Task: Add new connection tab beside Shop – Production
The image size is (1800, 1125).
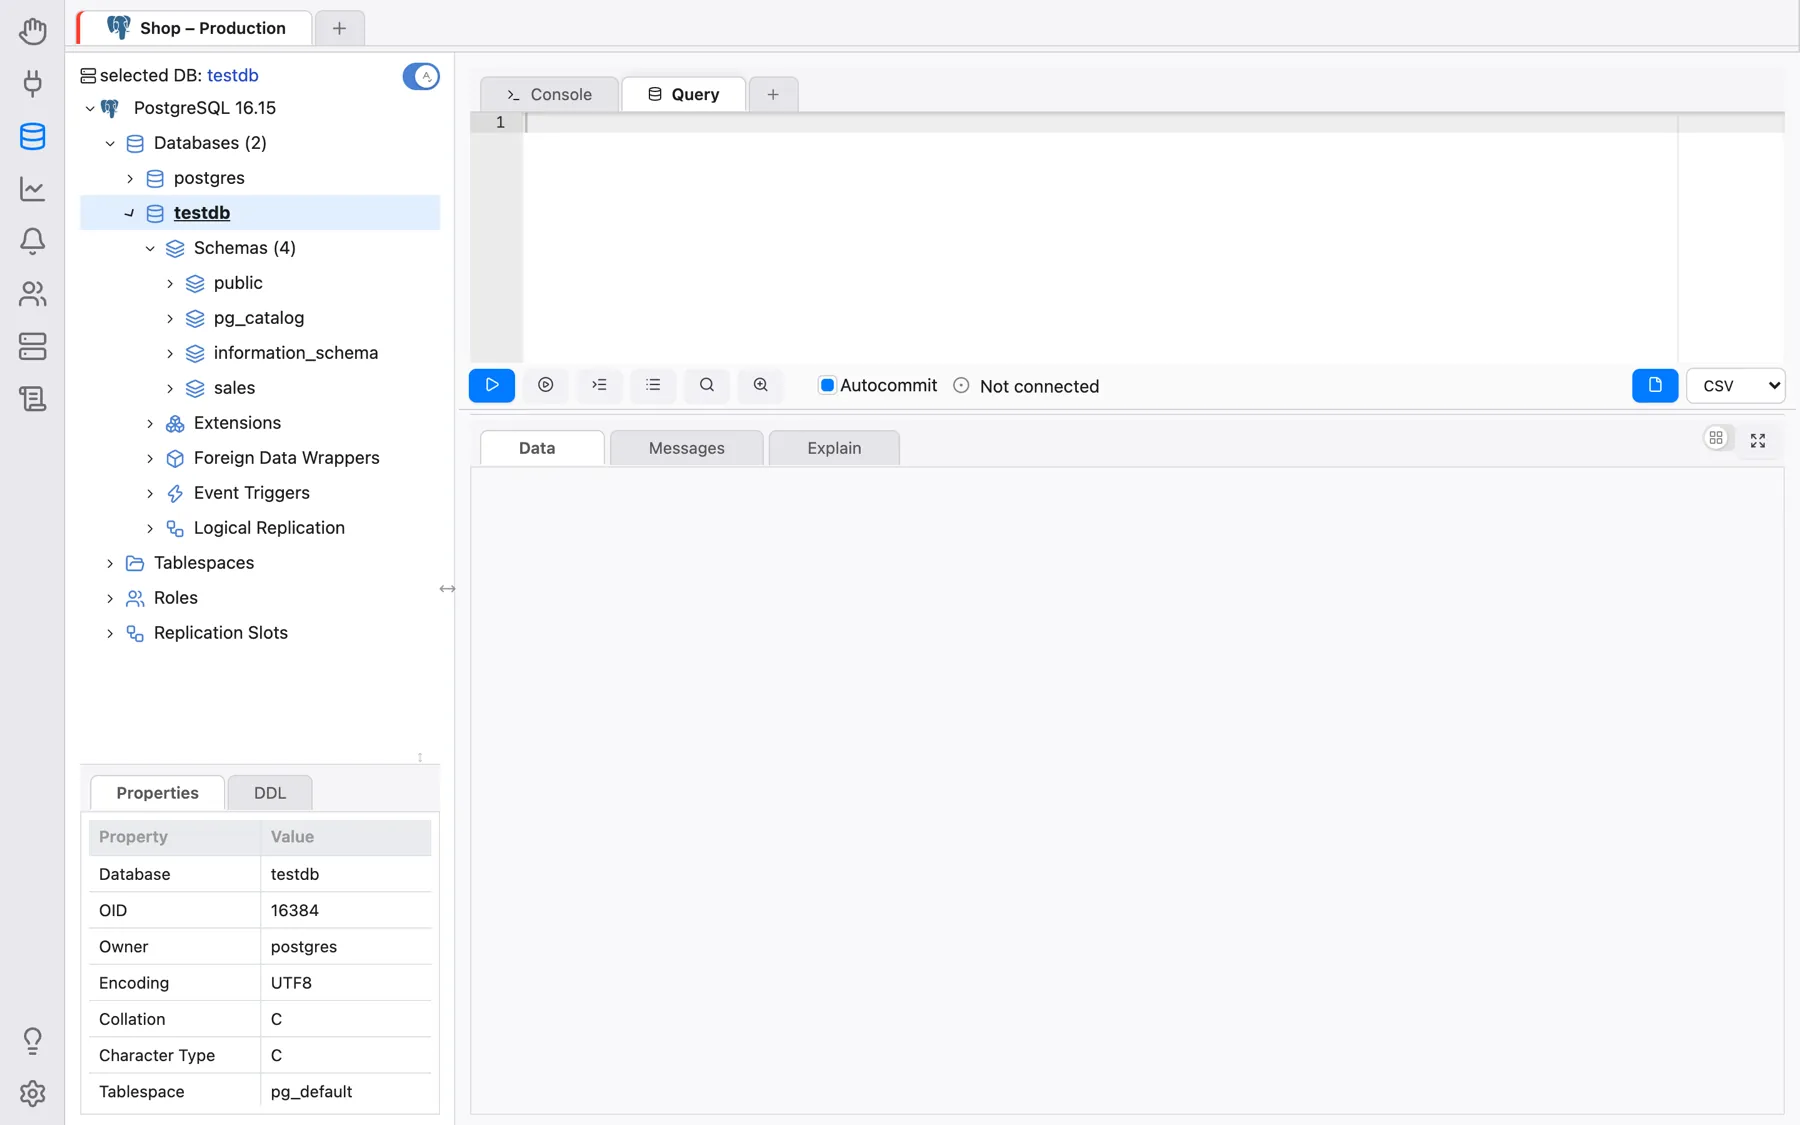Action: pyautogui.click(x=339, y=28)
